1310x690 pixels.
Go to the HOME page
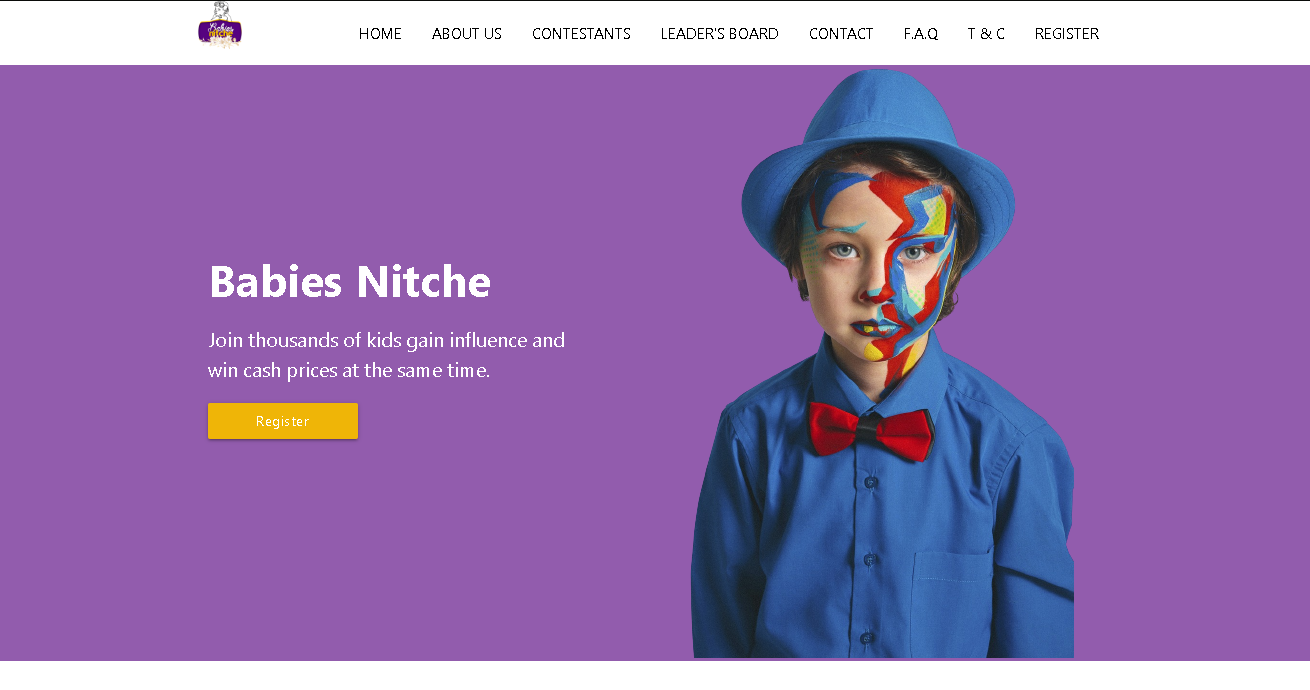coord(380,34)
